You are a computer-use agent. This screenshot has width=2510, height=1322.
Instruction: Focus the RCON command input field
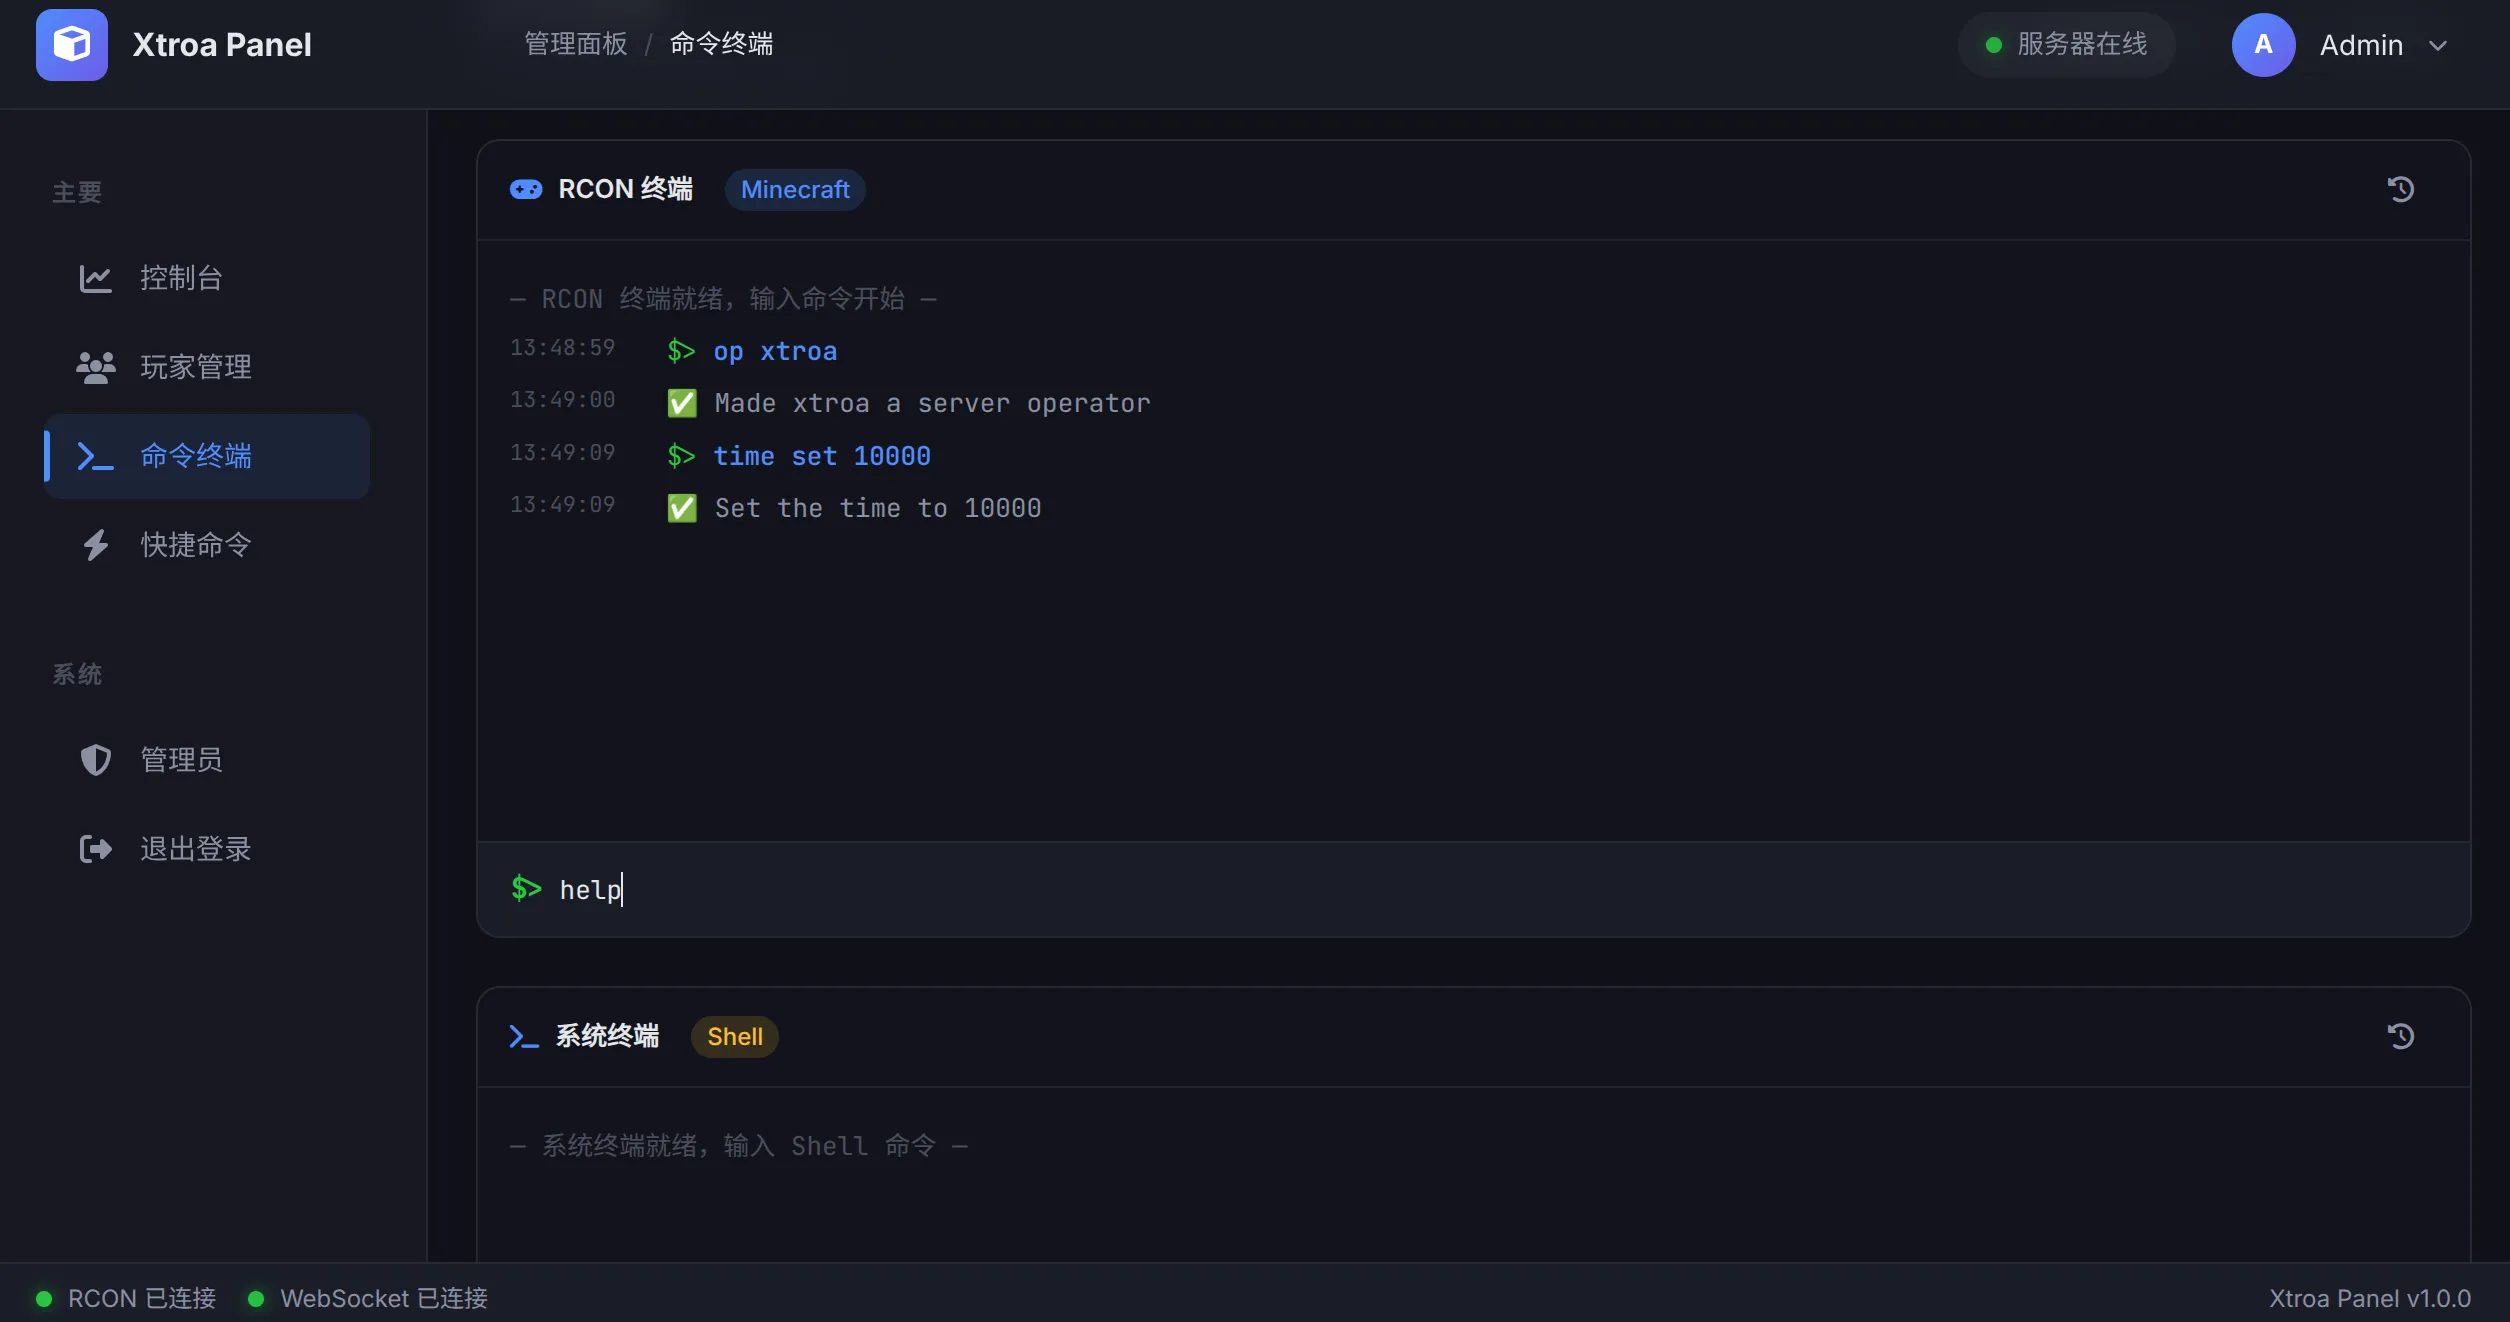coord(1400,889)
